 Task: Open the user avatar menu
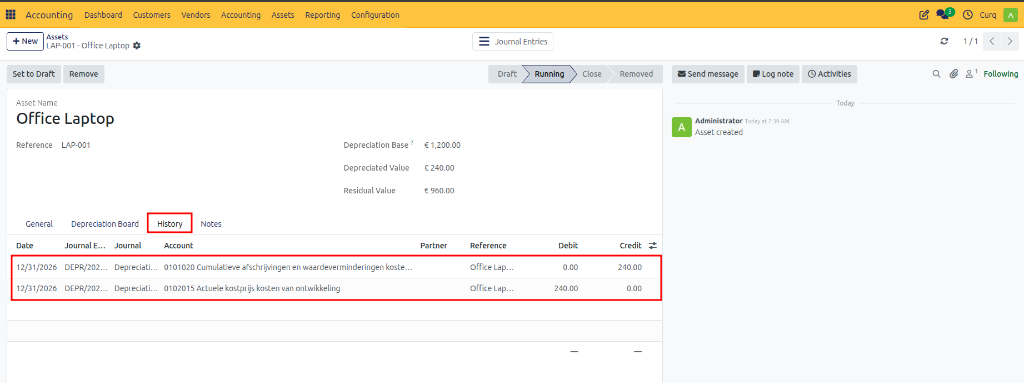pyautogui.click(x=1010, y=14)
